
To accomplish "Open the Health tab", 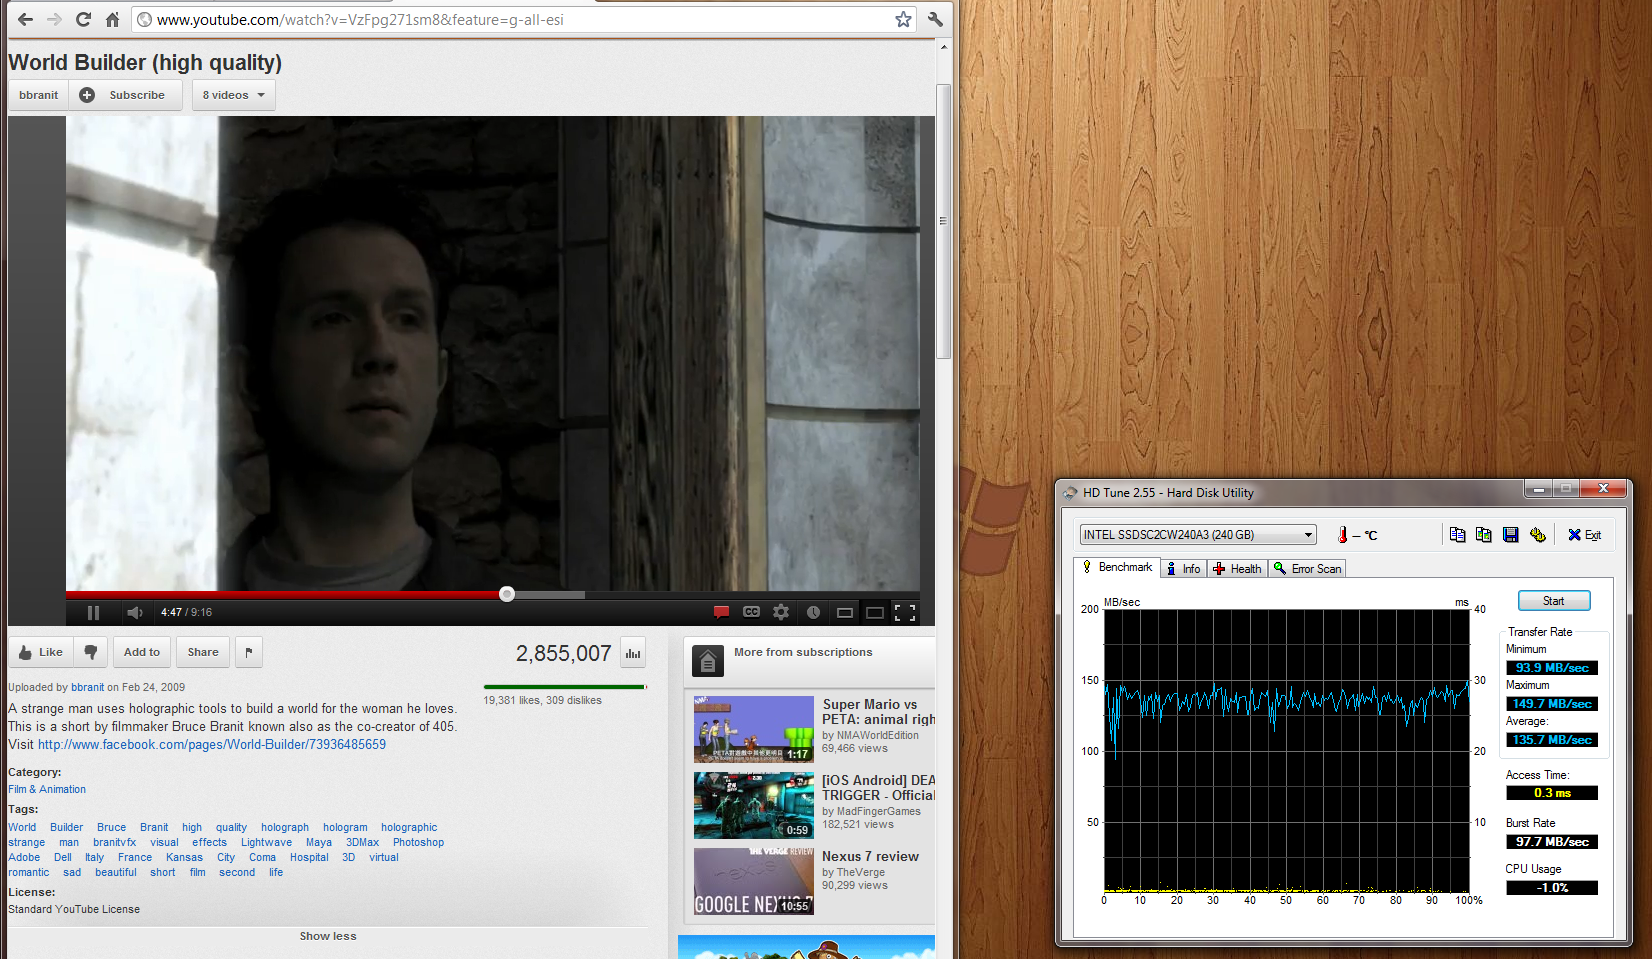I will click(1237, 569).
